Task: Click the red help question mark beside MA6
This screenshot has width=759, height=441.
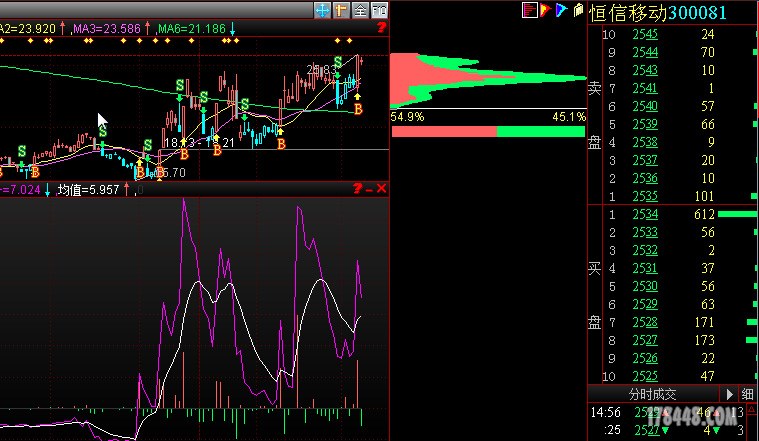Action: 381,29
